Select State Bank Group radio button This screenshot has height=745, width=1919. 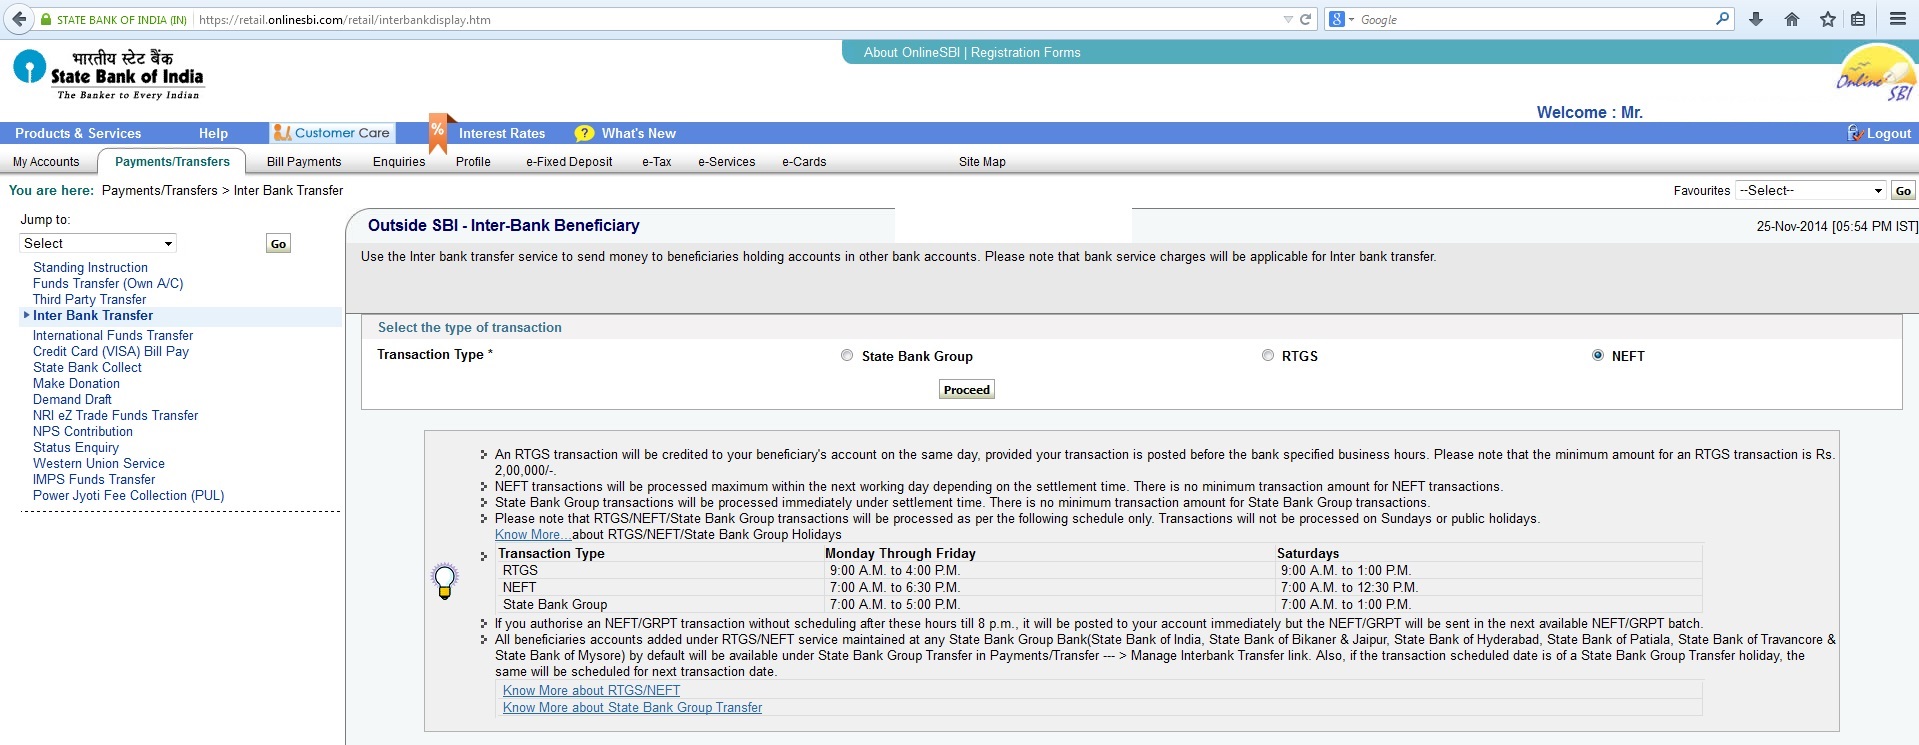(x=847, y=355)
